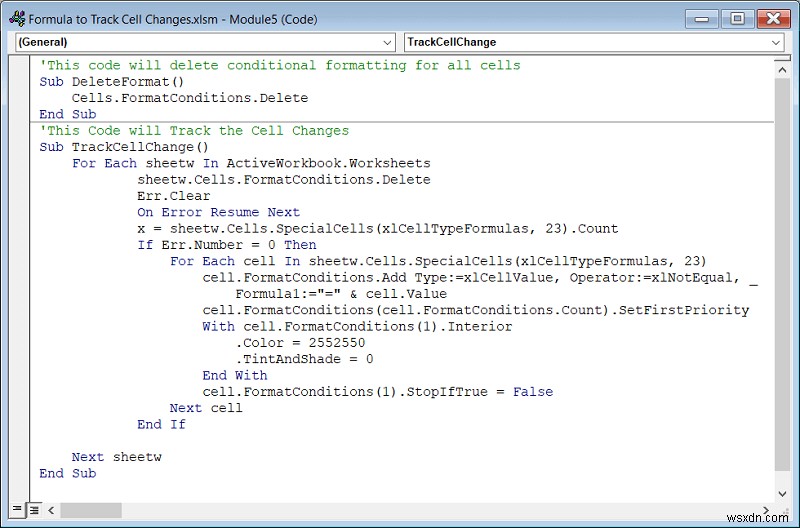The height and width of the screenshot is (528, 800).
Task: Click 'With cell.FormatConditions(1).Interior' line
Action: point(357,326)
